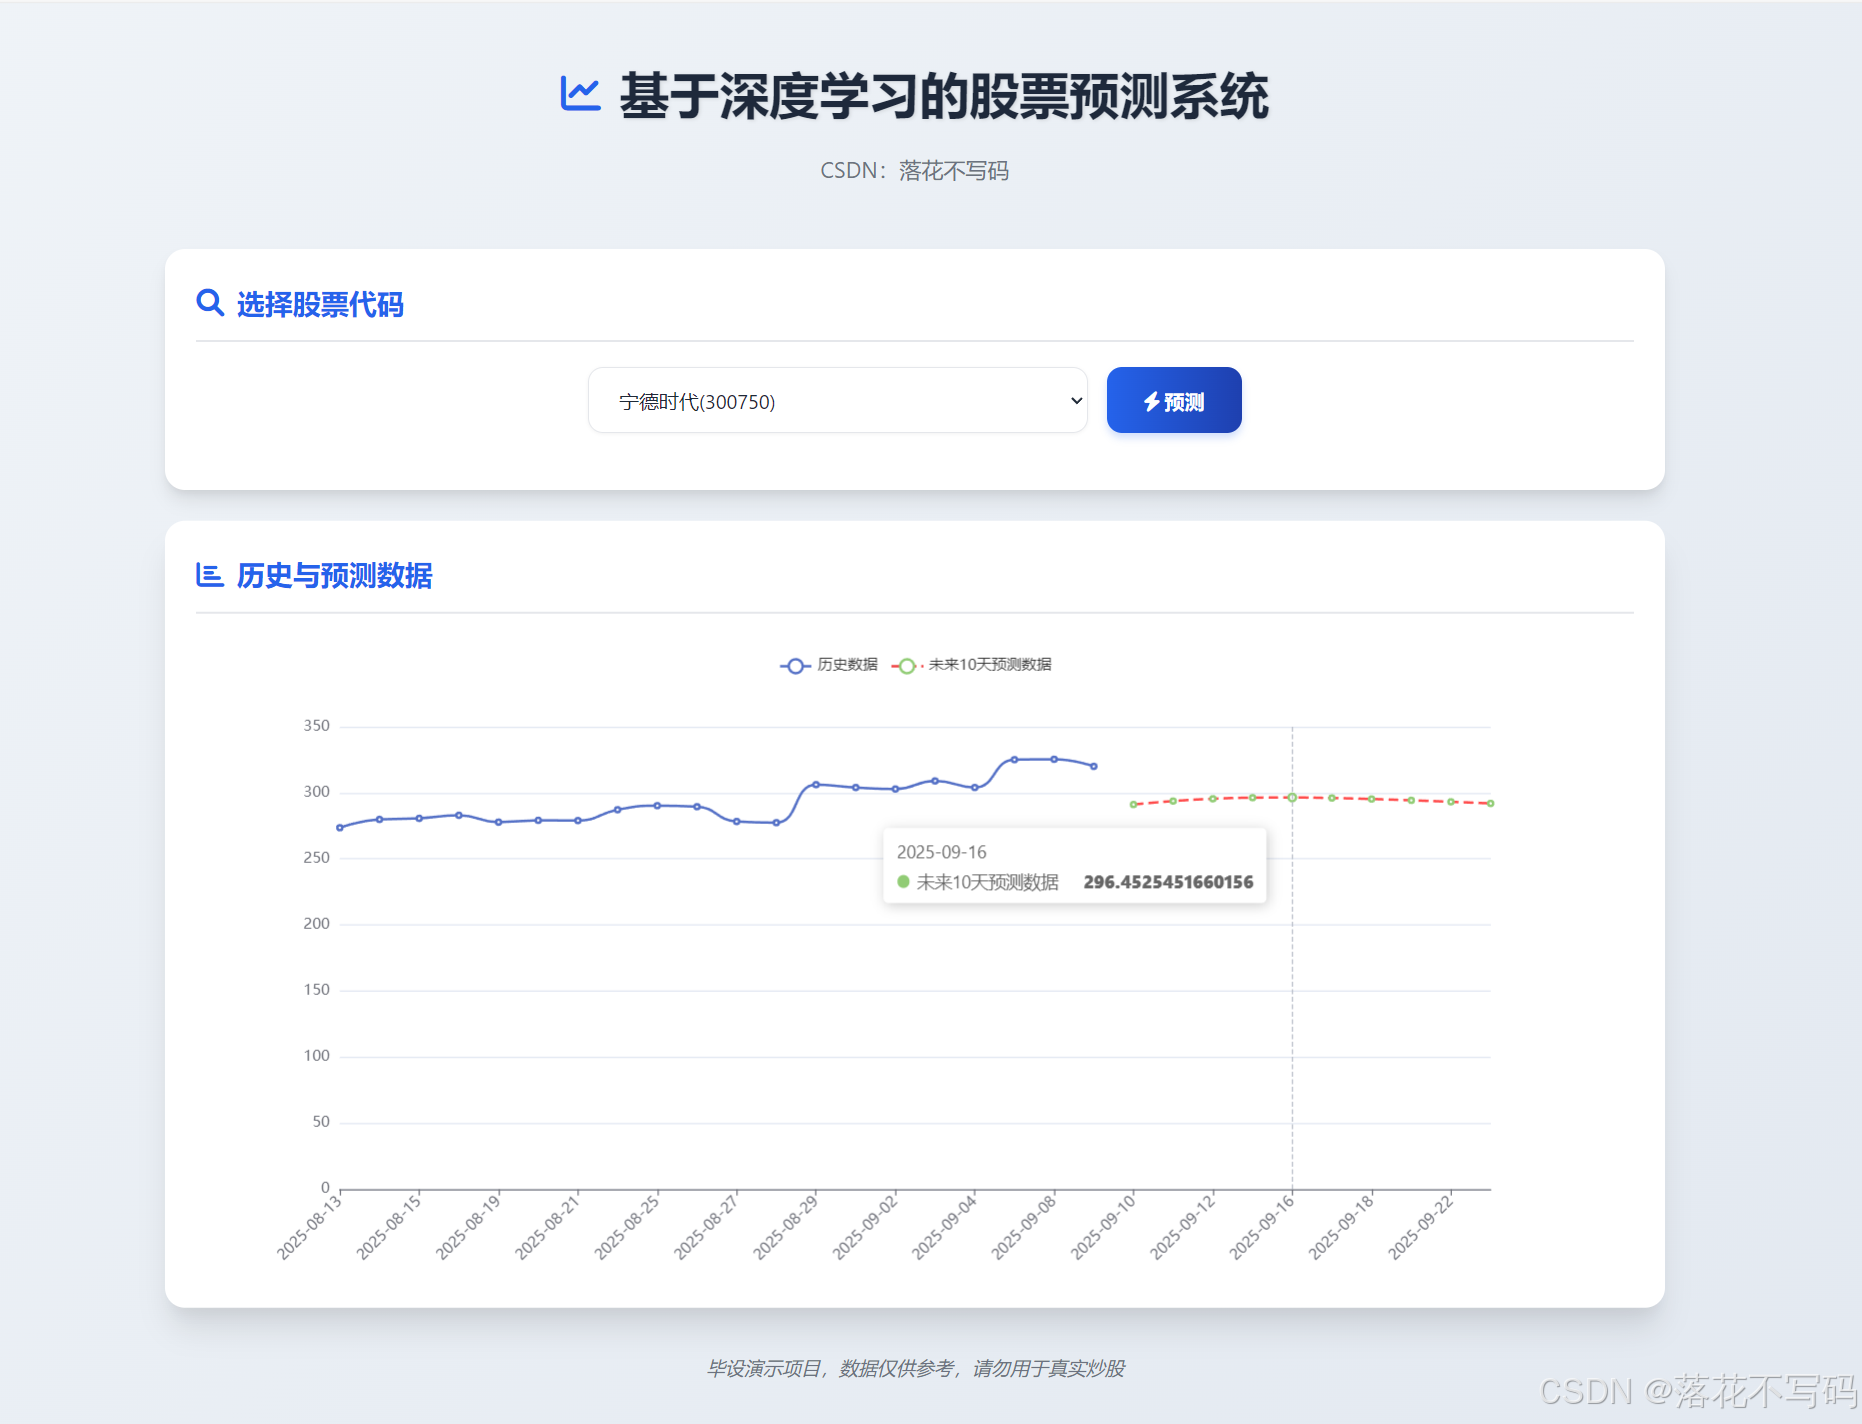This screenshot has width=1862, height=1424.
Task: Open the 宁德时代(300750) stock dropdown
Action: (838, 400)
